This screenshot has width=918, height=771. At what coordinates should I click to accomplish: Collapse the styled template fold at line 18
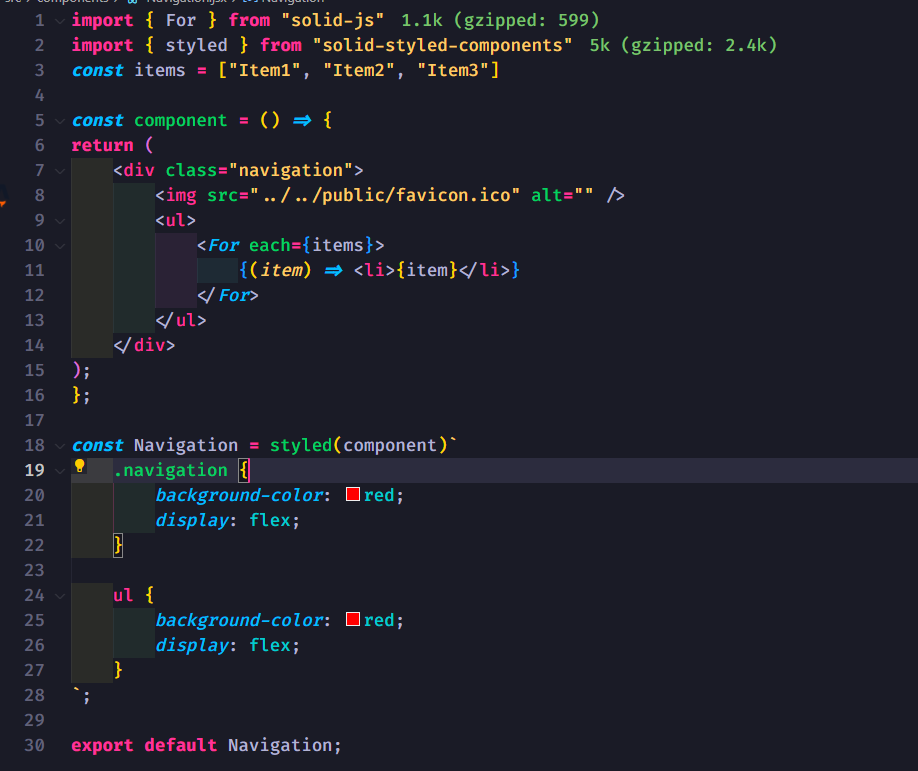60,446
